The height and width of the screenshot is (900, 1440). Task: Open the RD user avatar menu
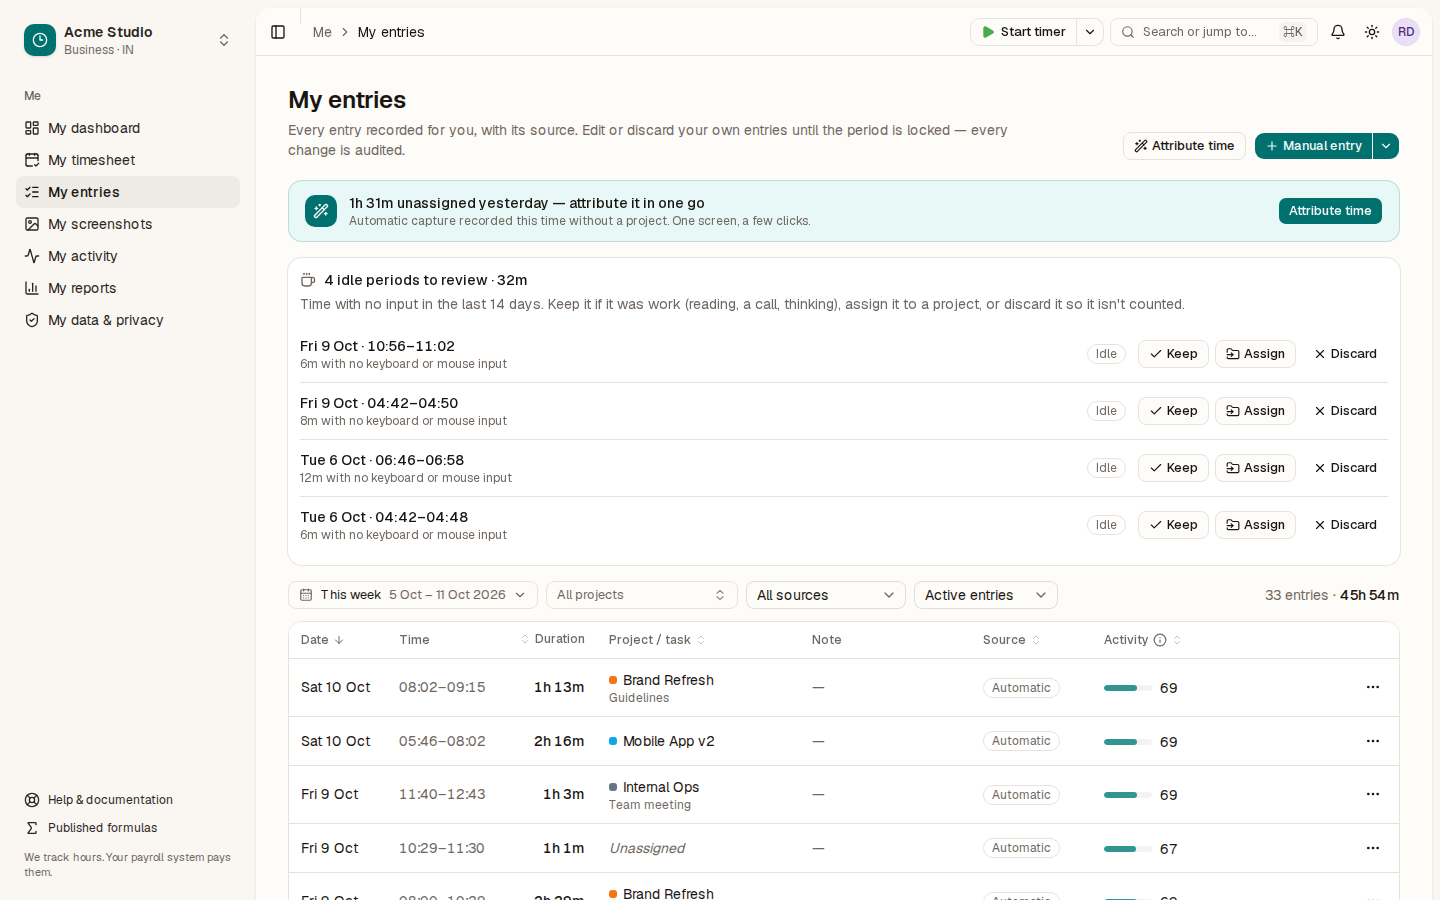(x=1406, y=32)
